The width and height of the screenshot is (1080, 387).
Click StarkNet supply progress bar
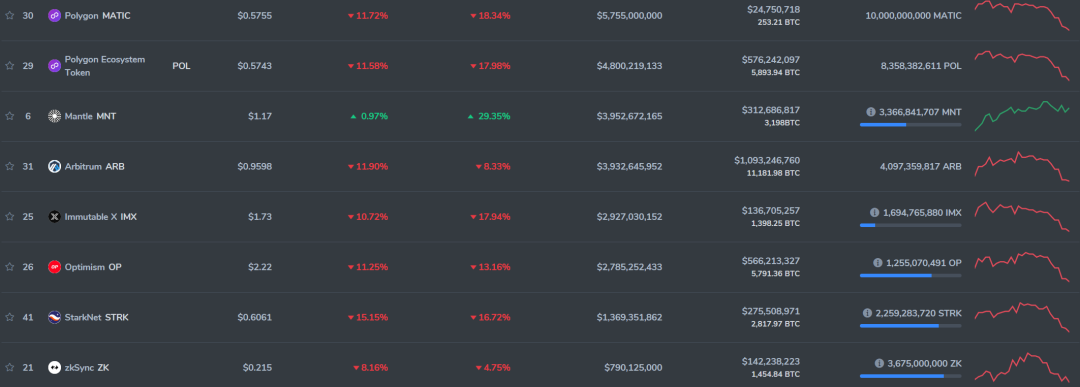[910, 326]
